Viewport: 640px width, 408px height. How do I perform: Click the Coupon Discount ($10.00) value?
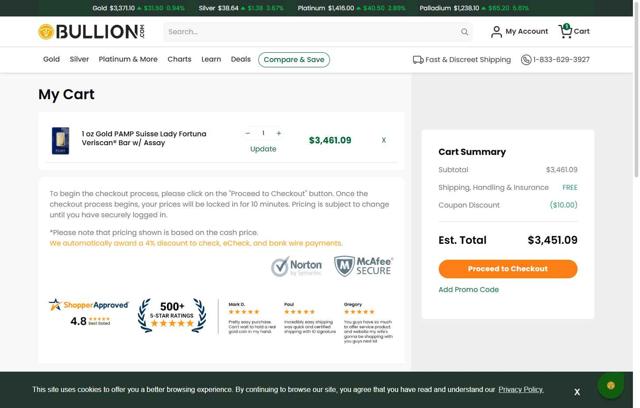point(563,205)
